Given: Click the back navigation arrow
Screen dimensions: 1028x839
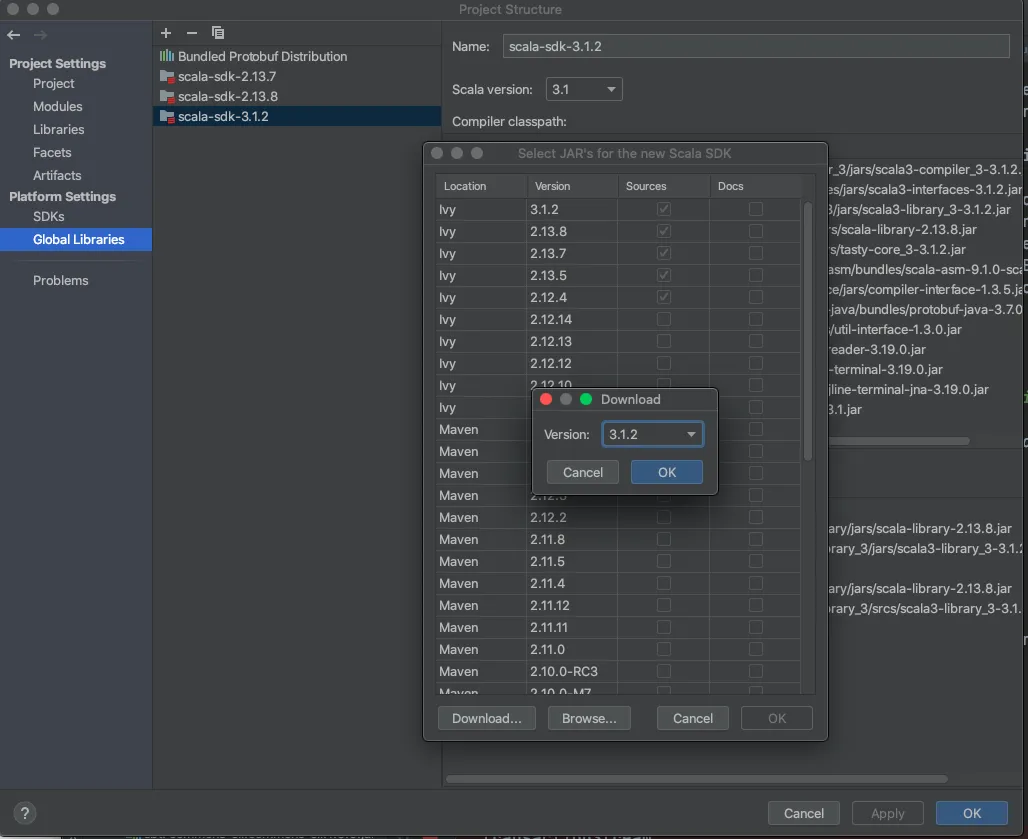Looking at the screenshot, I should tap(14, 35).
